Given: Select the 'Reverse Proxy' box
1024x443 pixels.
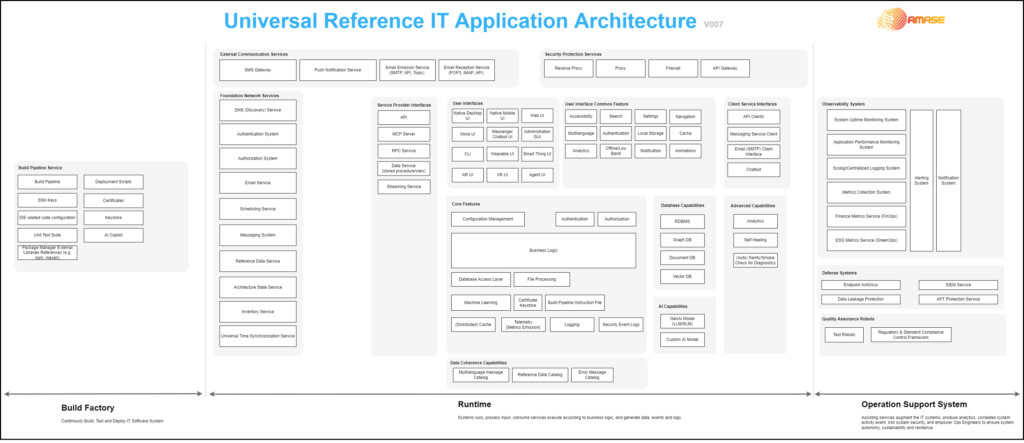Looking at the screenshot, I should [x=569, y=68].
